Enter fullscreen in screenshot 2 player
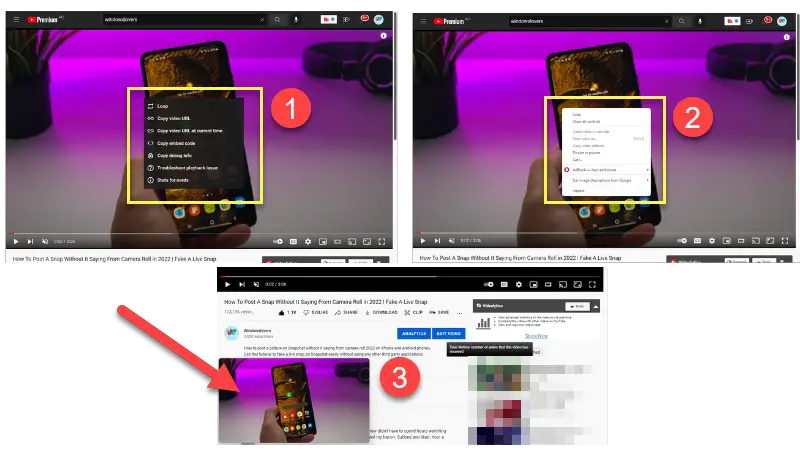Screen dimensions: 800x450 (x=785, y=240)
